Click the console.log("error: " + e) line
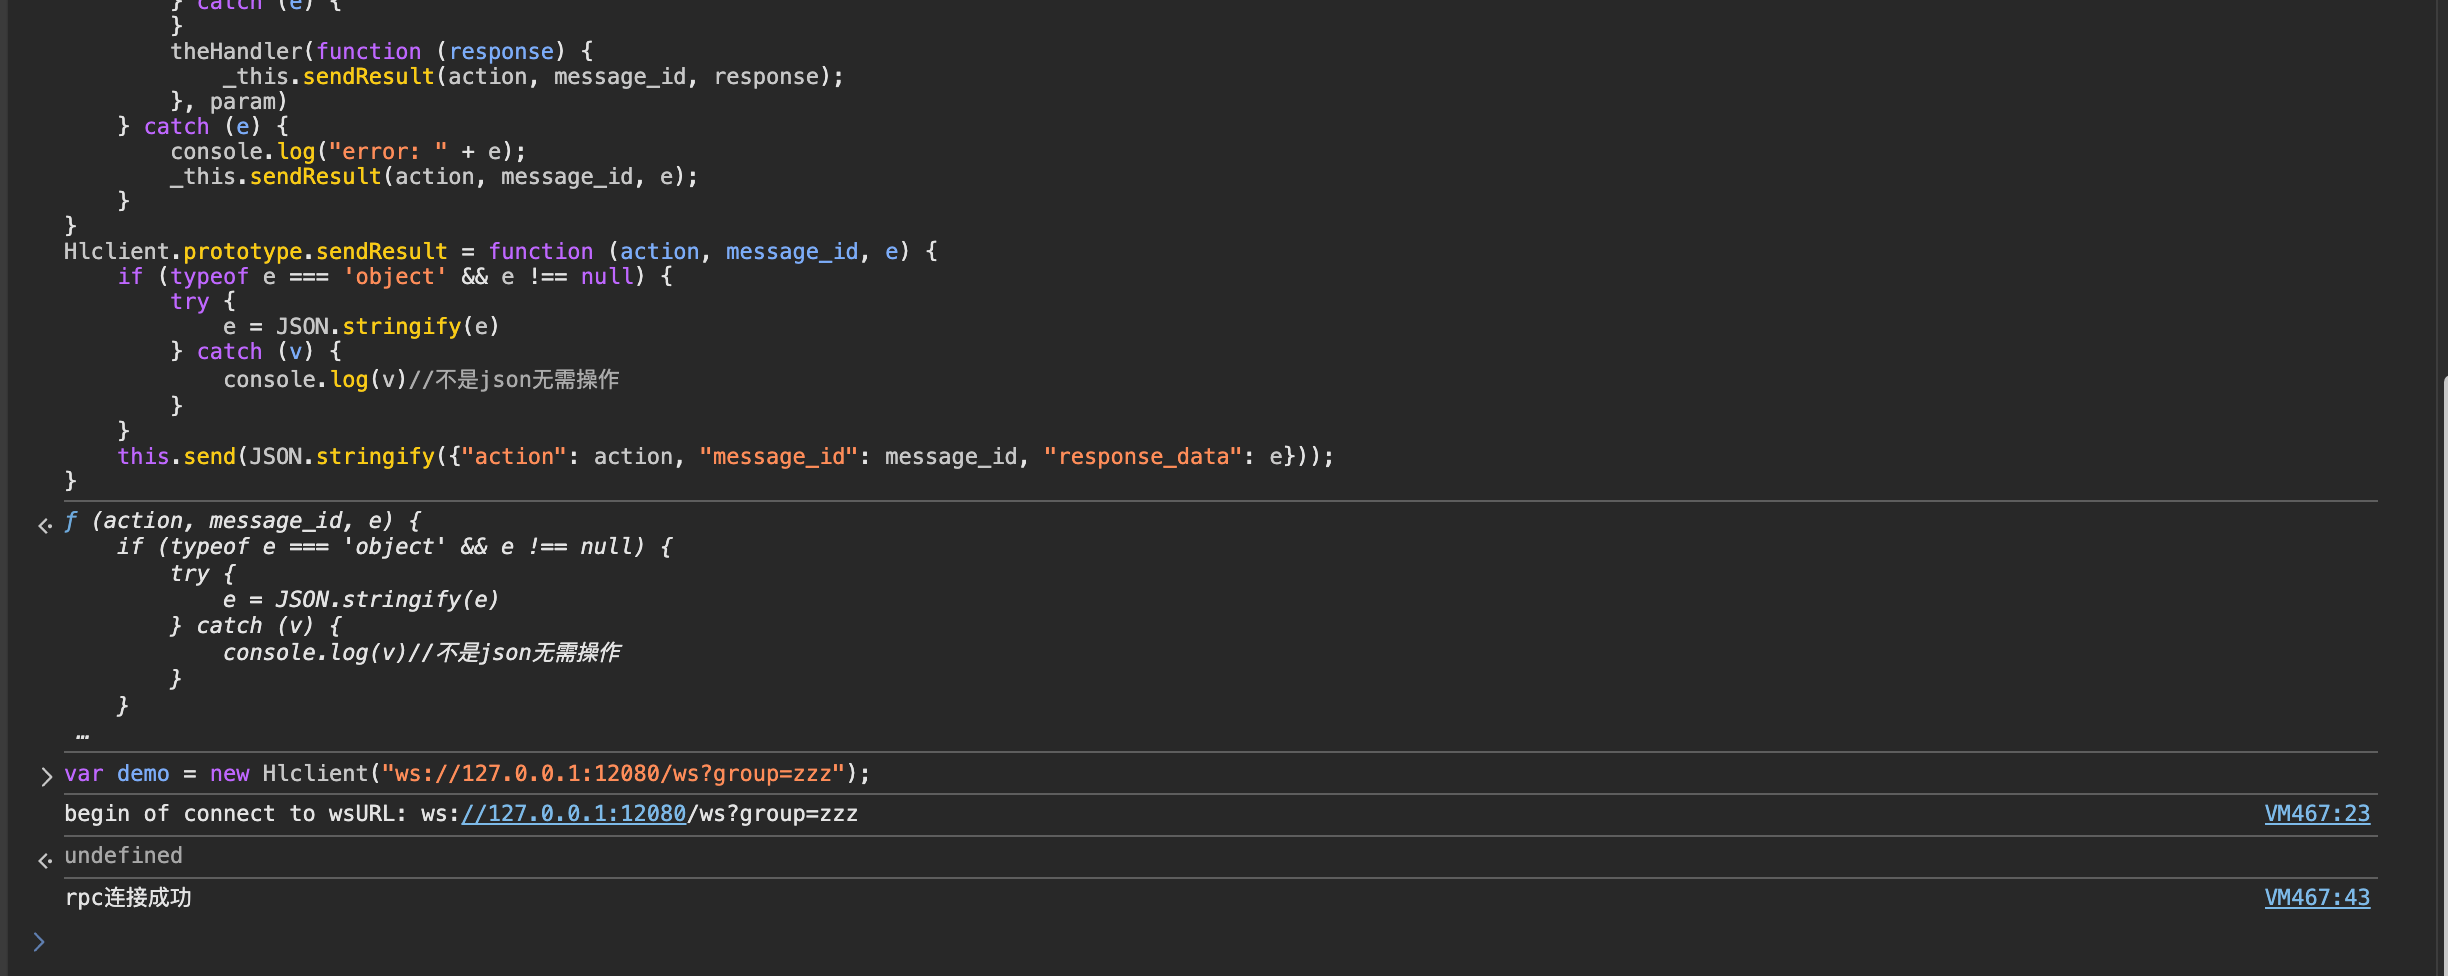 tap(348, 152)
